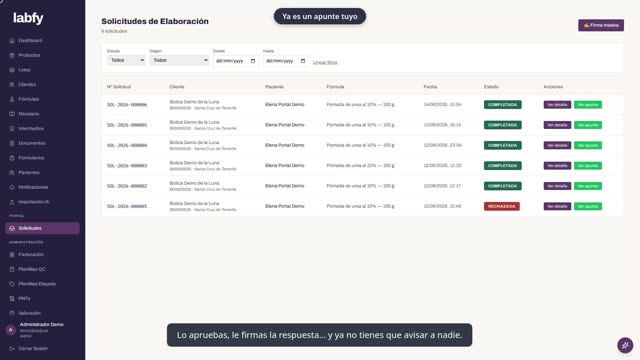This screenshot has width=640, height=360.
Task: Click the Plantillas Etiqueta tag icon
Action: pos(12,284)
